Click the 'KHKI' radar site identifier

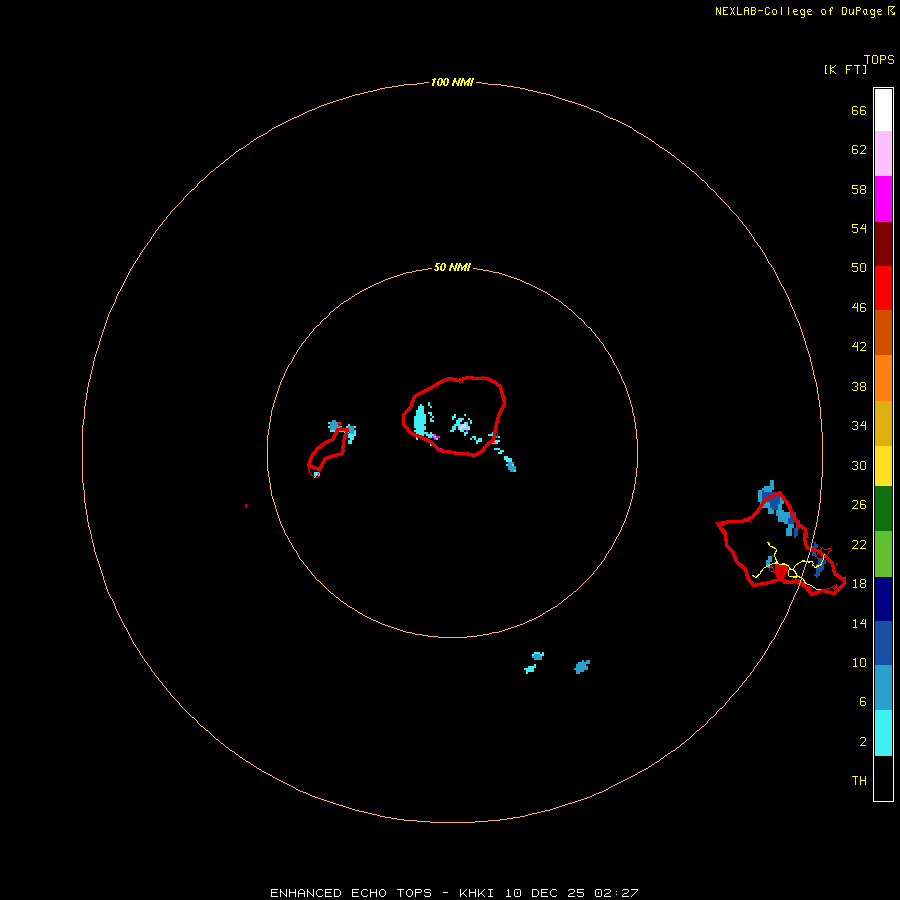476,893
